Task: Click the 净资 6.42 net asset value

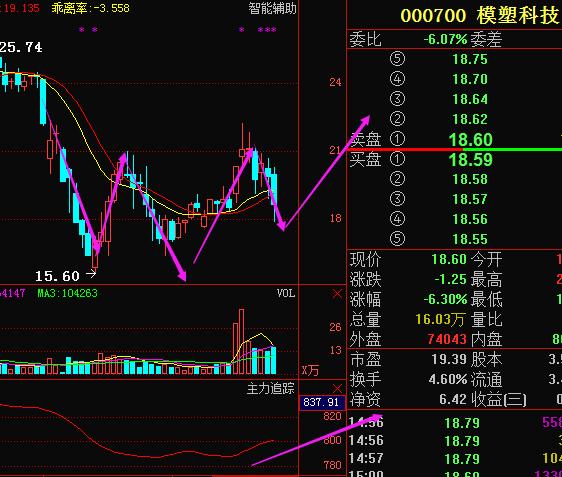Action: coord(453,399)
